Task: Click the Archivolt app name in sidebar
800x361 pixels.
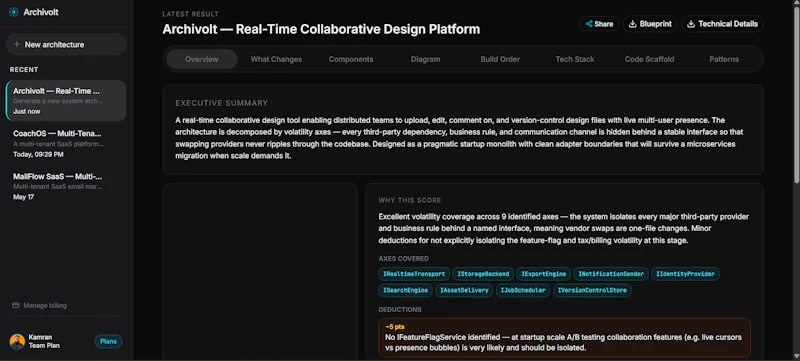Action: coord(41,12)
